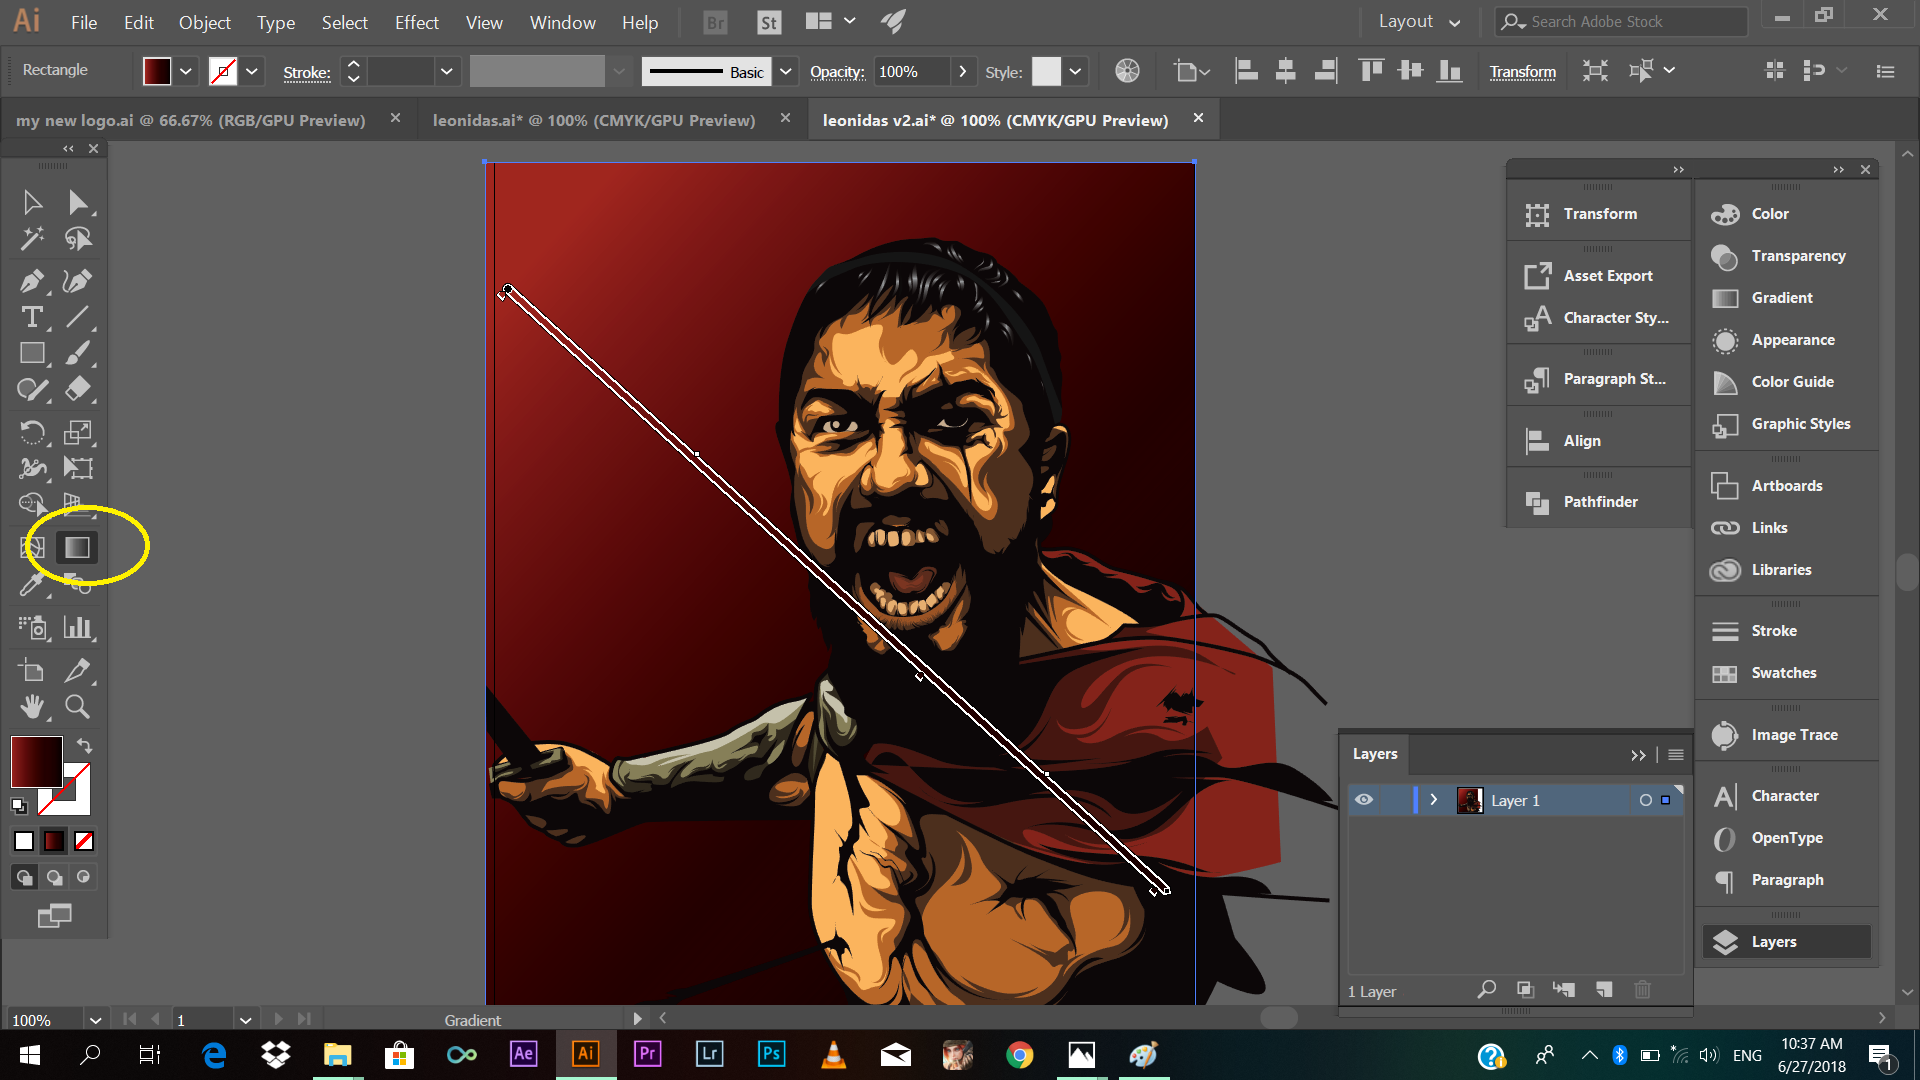
Task: Open the Pathfinder panel
Action: pos(1599,502)
